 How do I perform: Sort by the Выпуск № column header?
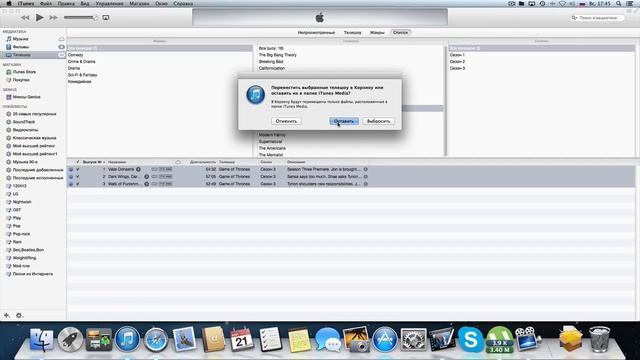point(93,162)
